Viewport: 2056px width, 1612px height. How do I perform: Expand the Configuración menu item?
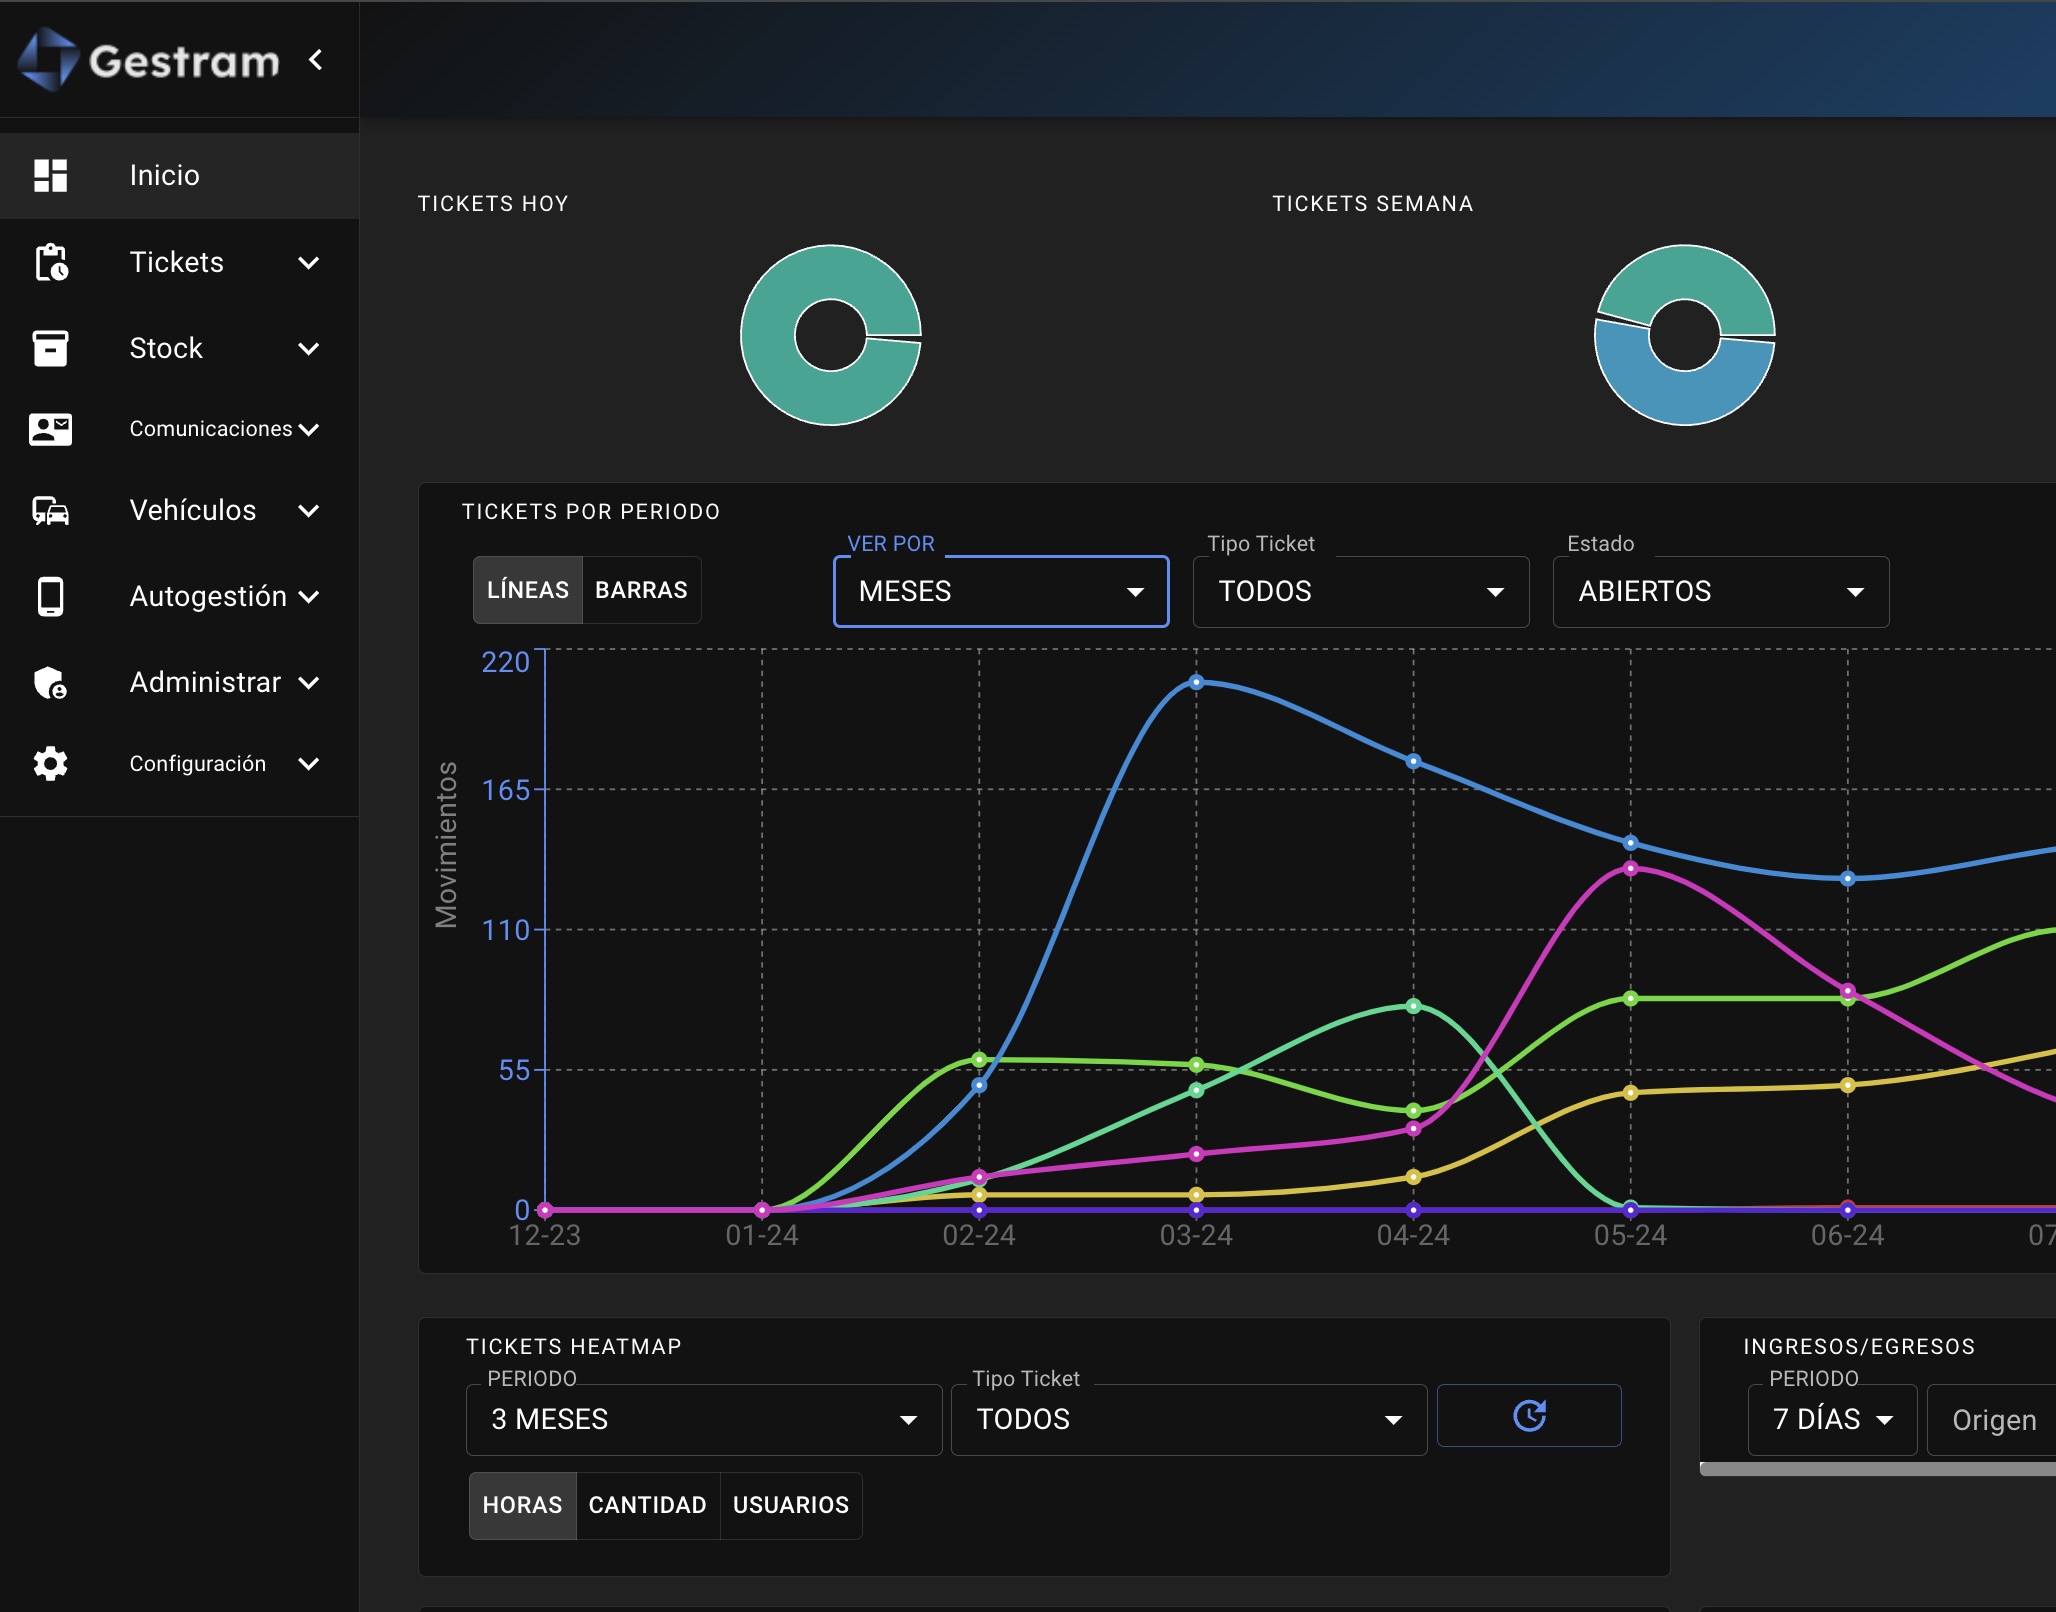(x=198, y=764)
